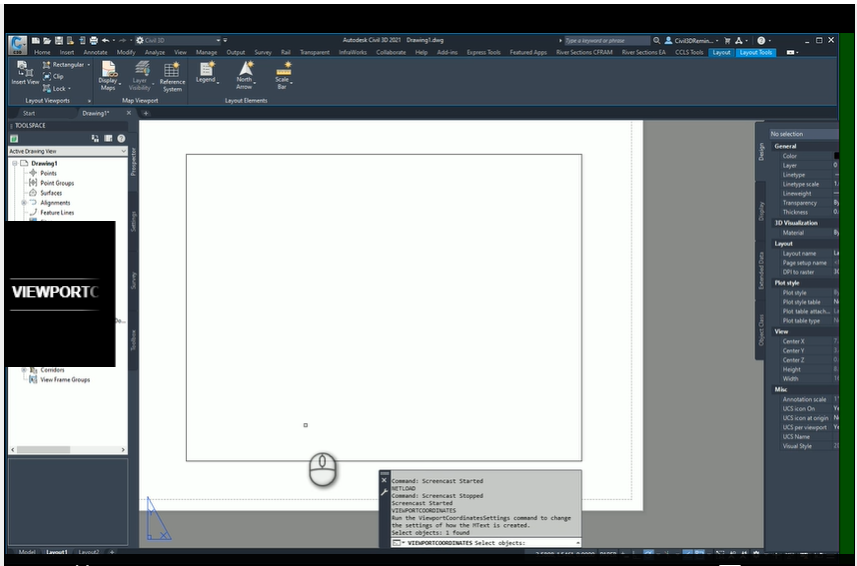Click the Autodesk App Store cart icon
Viewport: 857px width, 566px height.
727,40
